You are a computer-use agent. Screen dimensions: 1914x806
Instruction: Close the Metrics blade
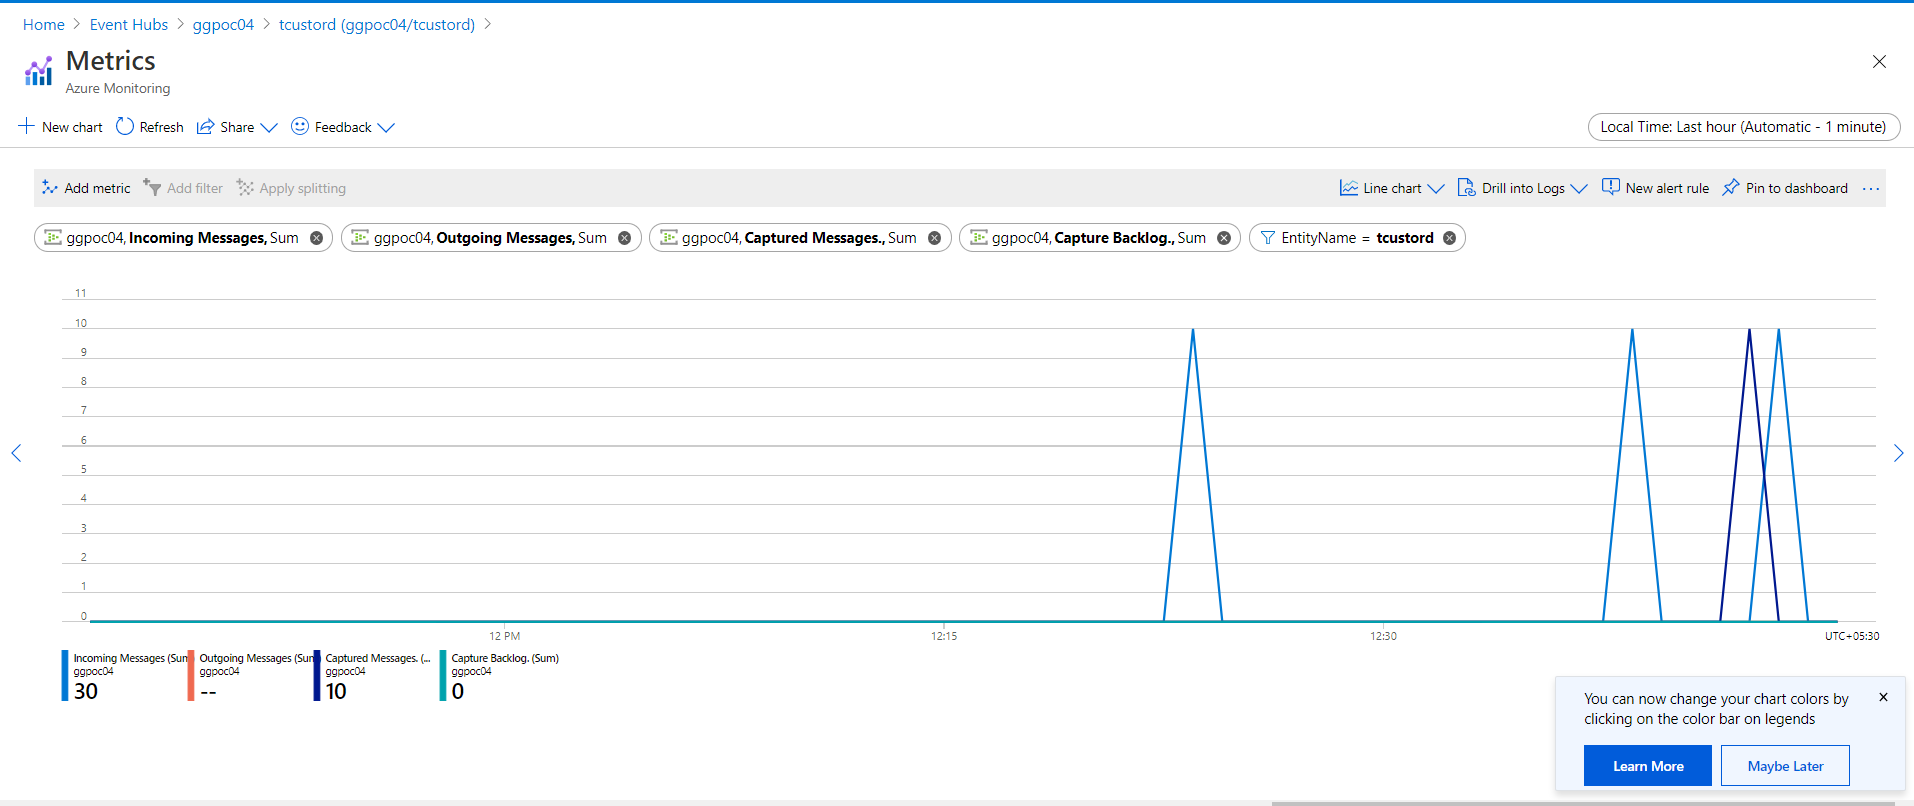pos(1879,62)
